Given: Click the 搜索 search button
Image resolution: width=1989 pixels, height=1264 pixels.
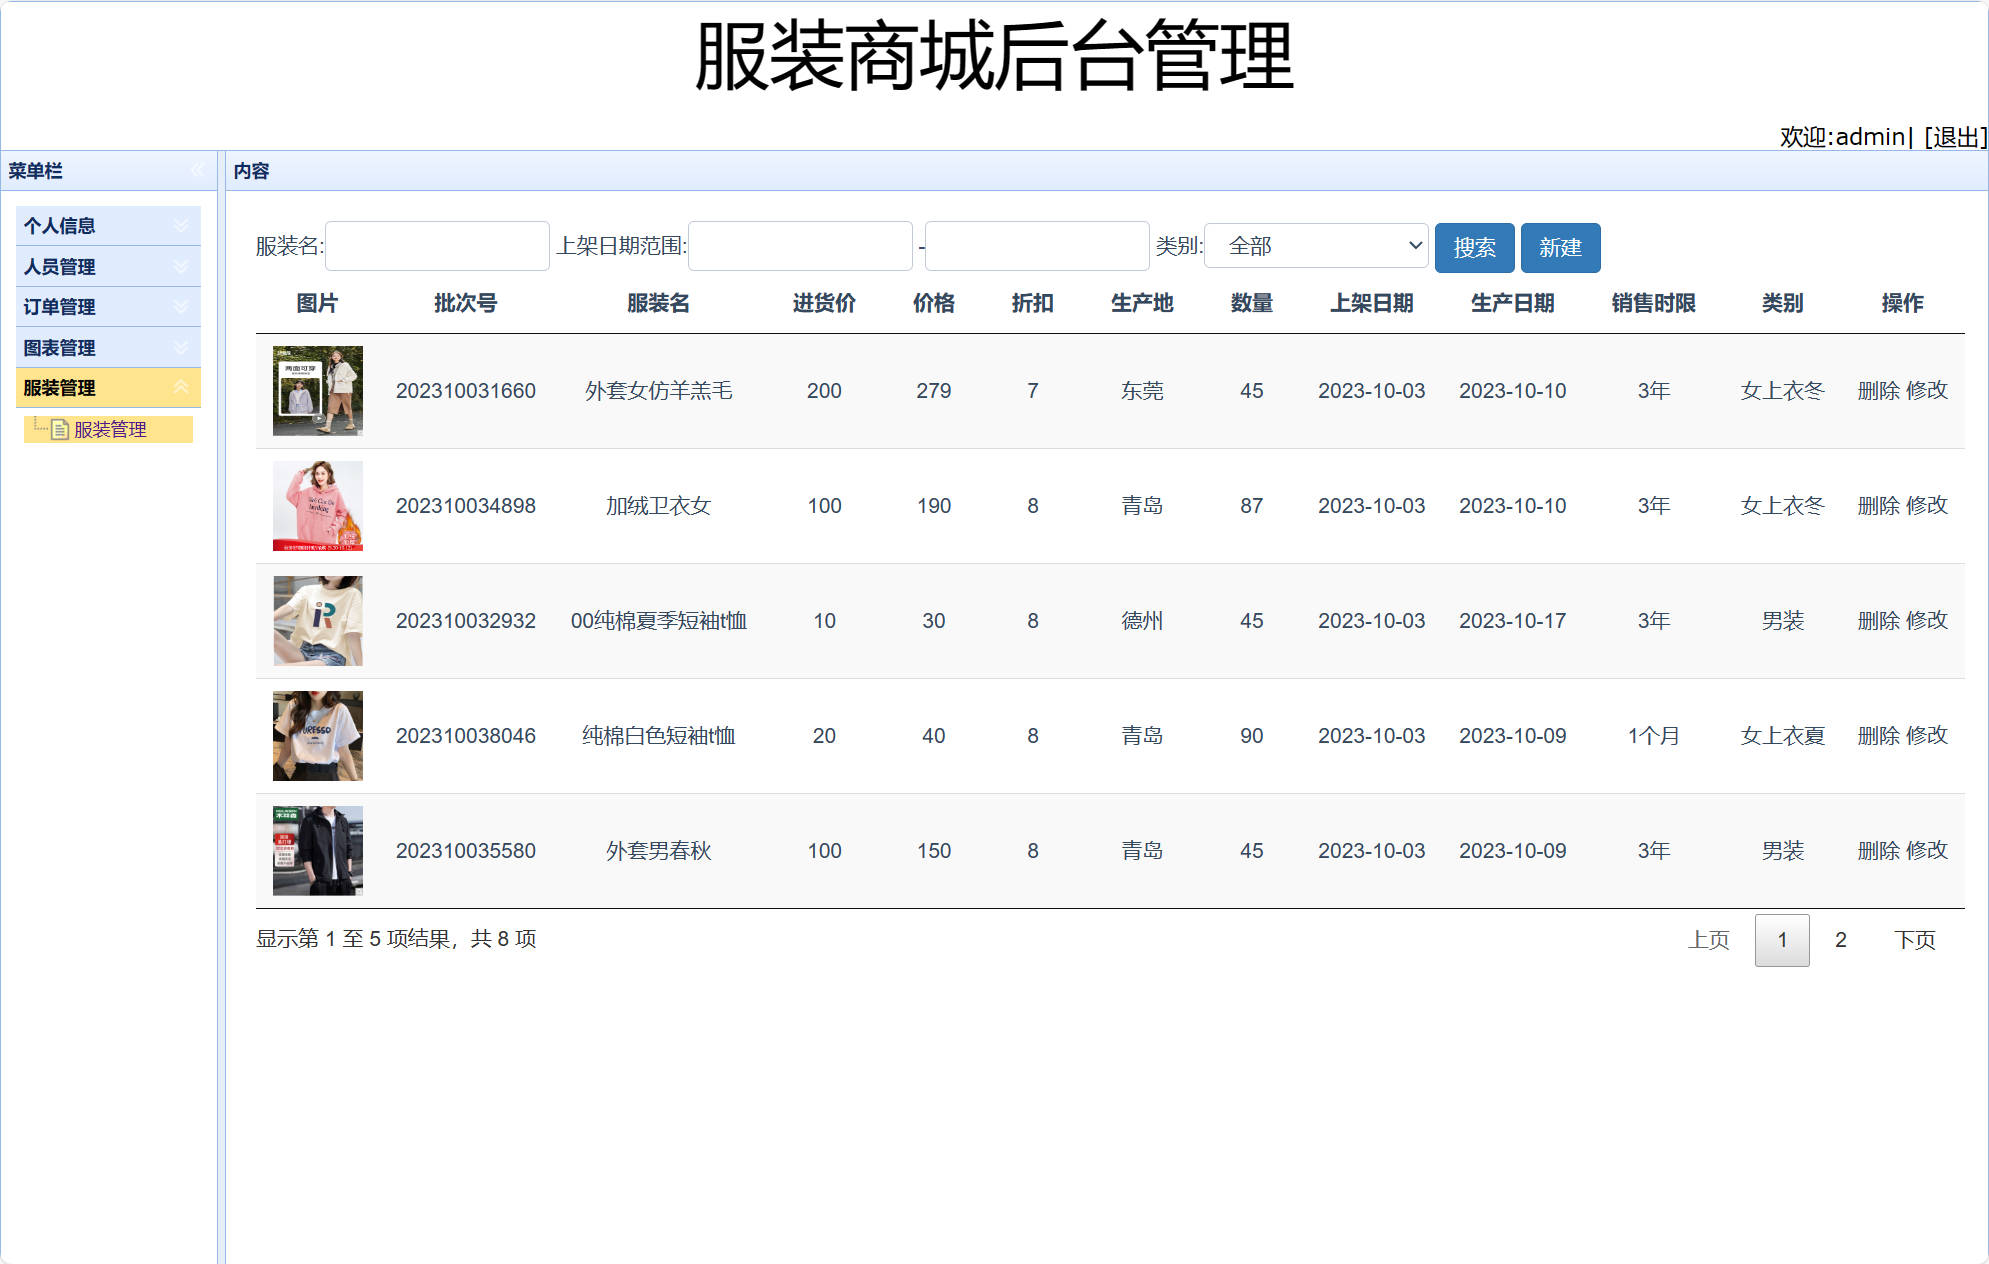Looking at the screenshot, I should 1474,247.
